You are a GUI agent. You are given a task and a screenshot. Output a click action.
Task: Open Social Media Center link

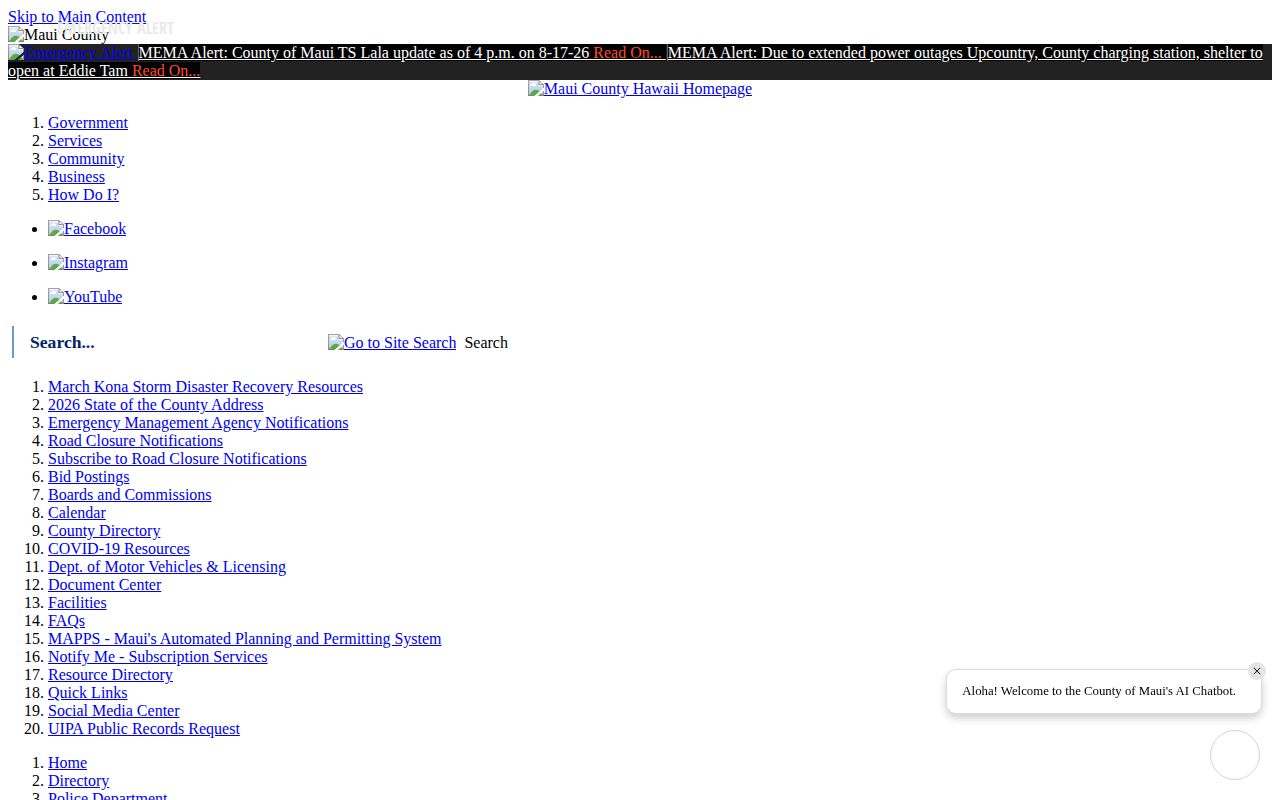pos(113,711)
